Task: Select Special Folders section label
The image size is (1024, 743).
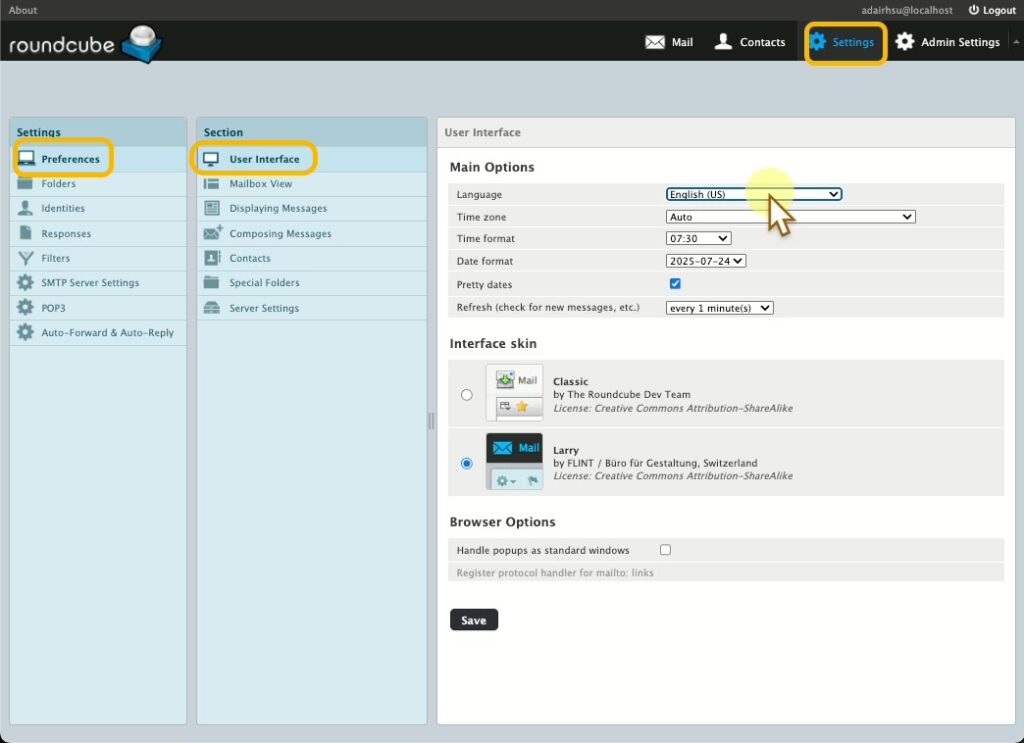Action: click(264, 282)
